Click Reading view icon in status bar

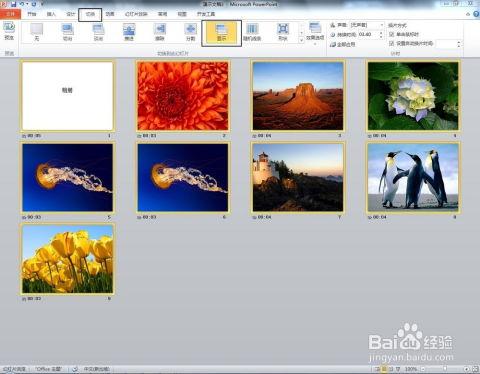point(391,369)
